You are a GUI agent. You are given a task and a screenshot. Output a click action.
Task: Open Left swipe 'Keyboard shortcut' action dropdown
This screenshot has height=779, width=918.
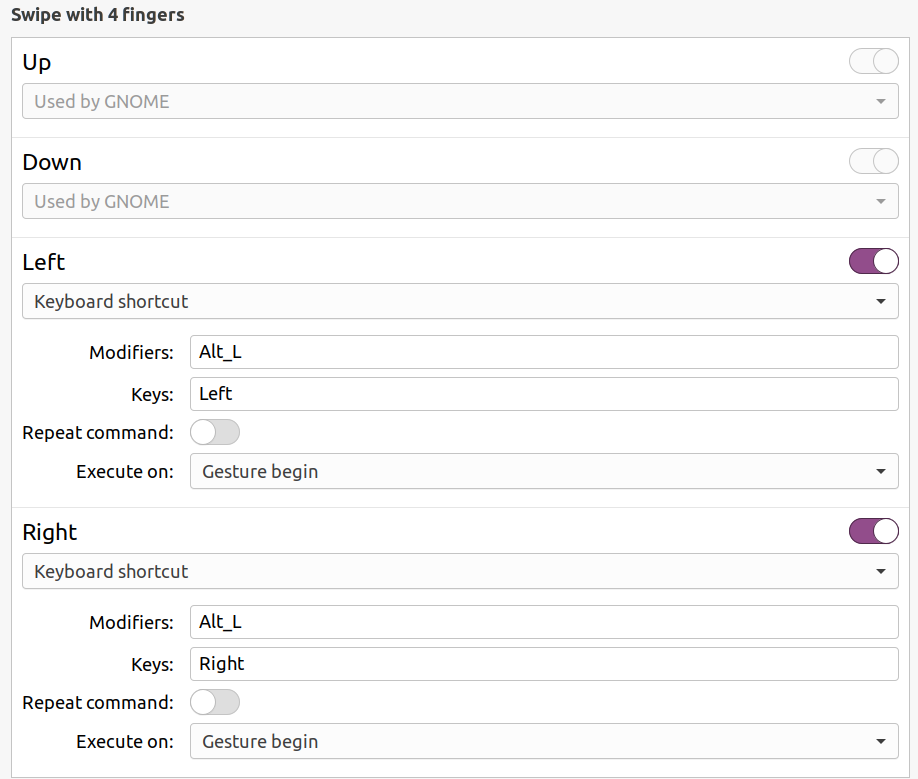(x=460, y=301)
